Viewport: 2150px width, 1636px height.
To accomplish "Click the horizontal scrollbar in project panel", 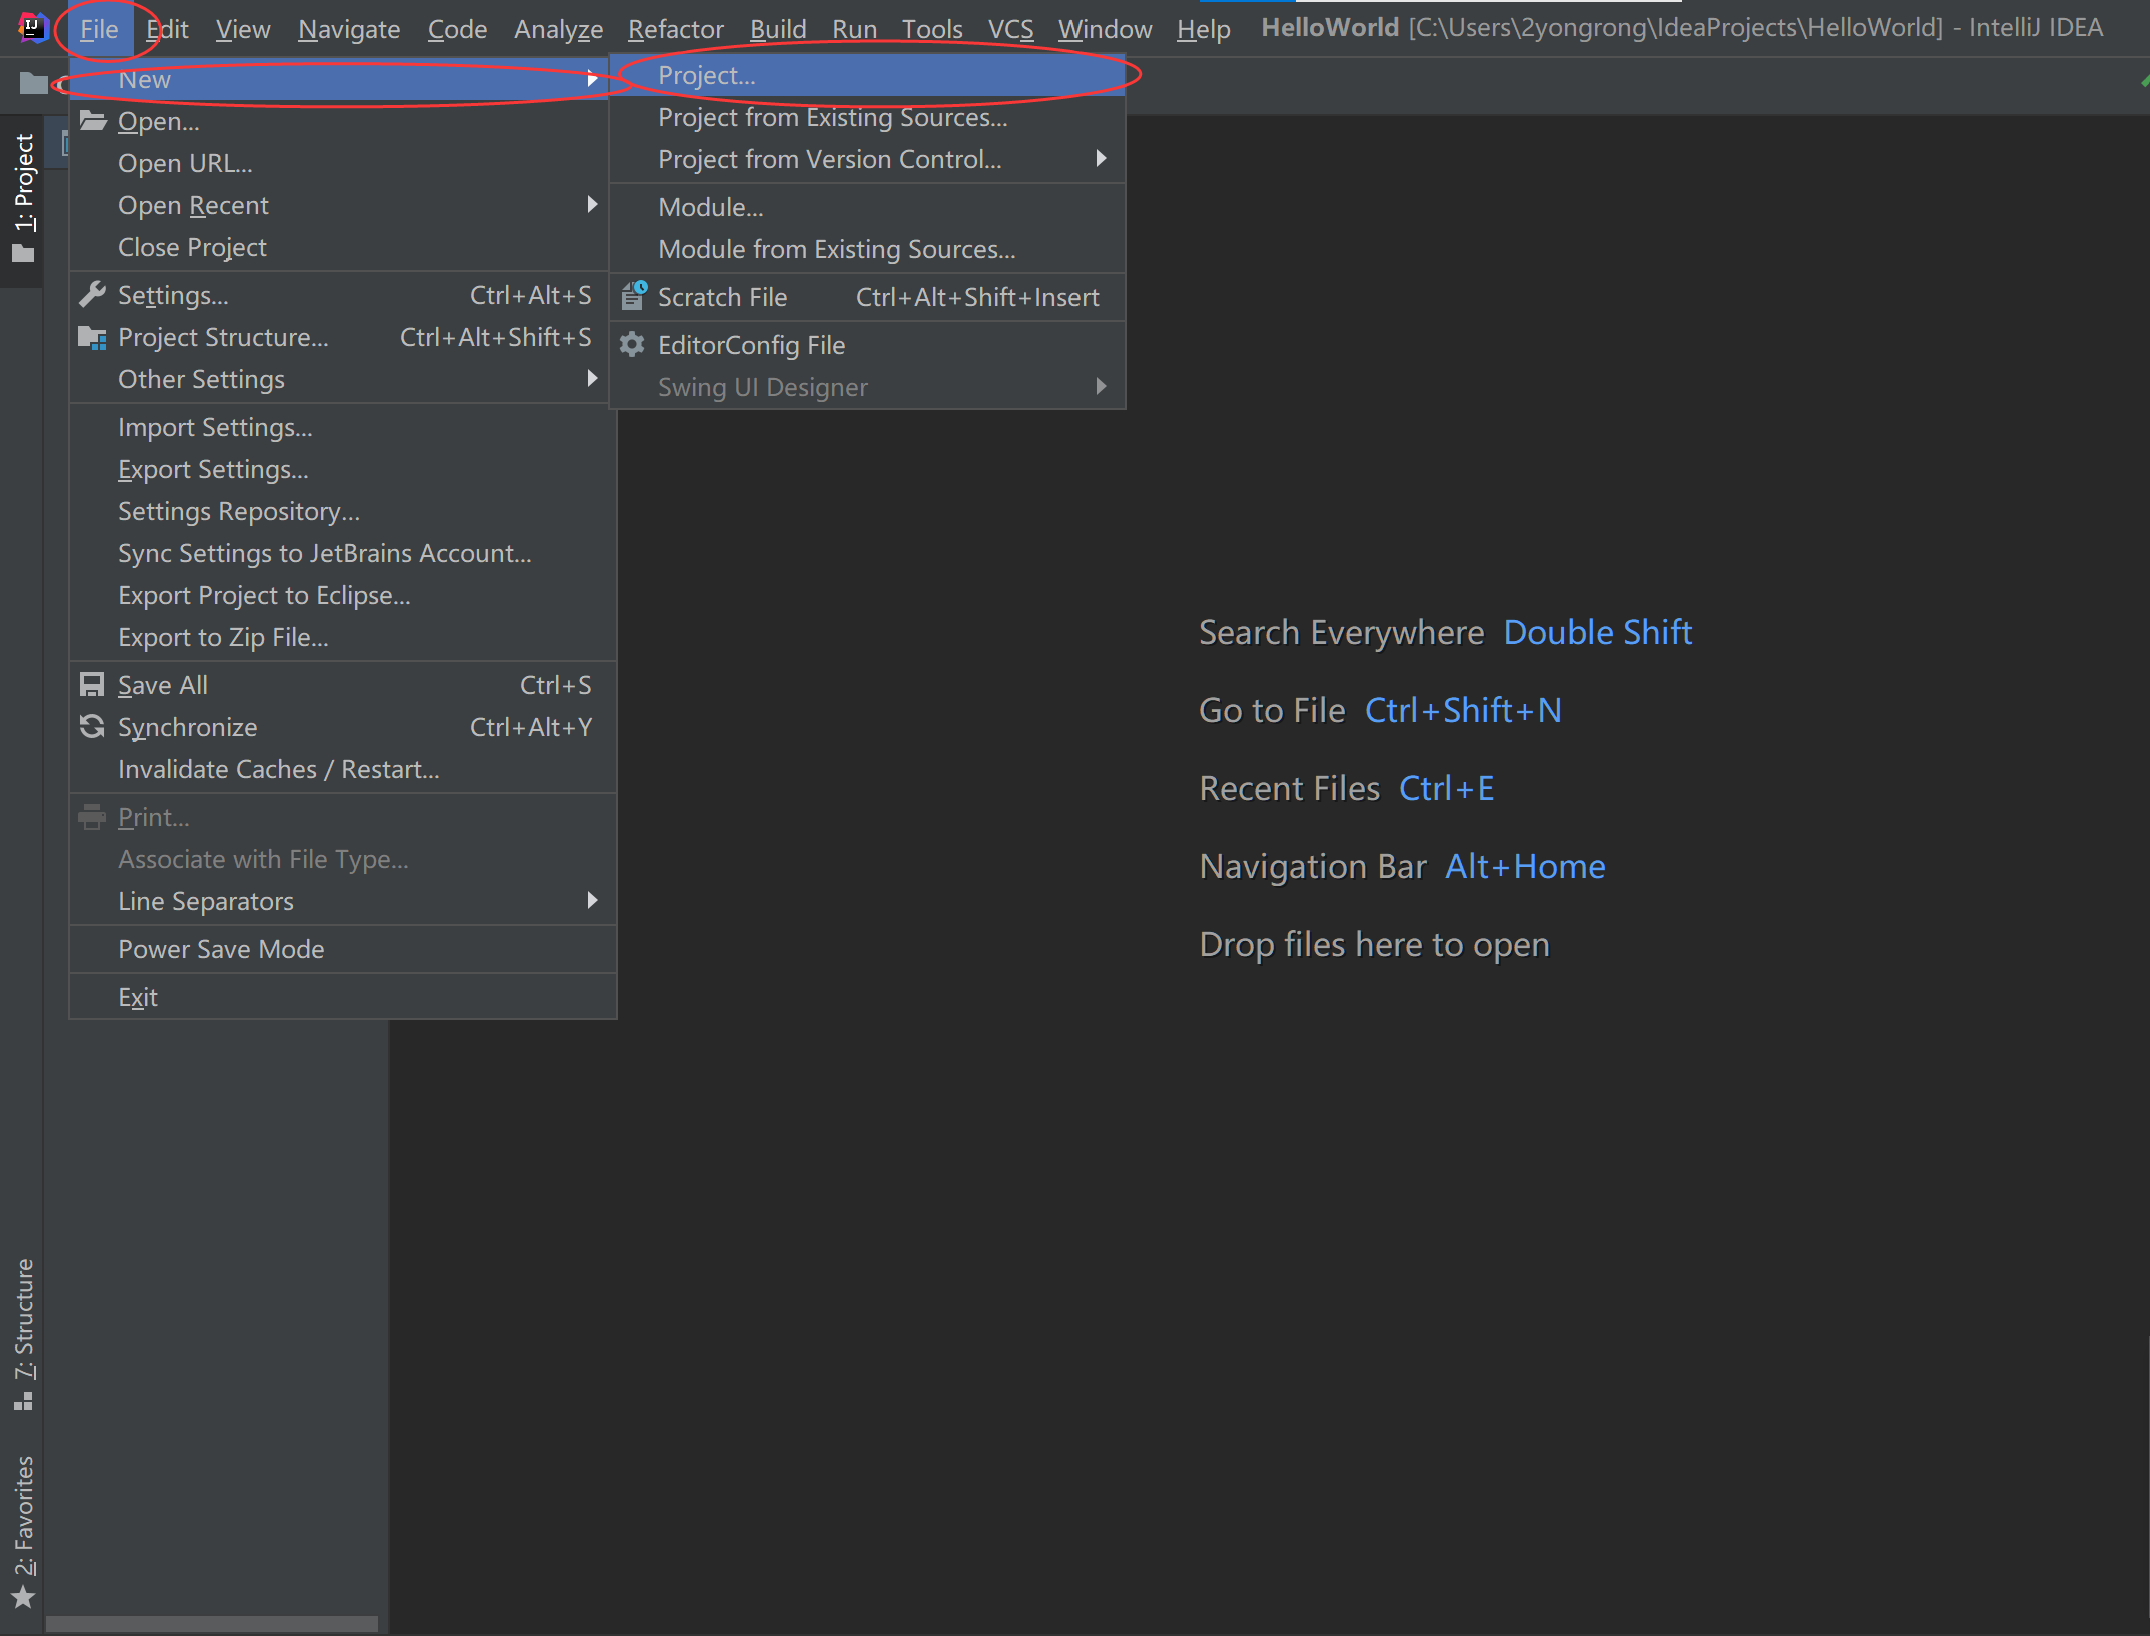I will click(212, 1624).
